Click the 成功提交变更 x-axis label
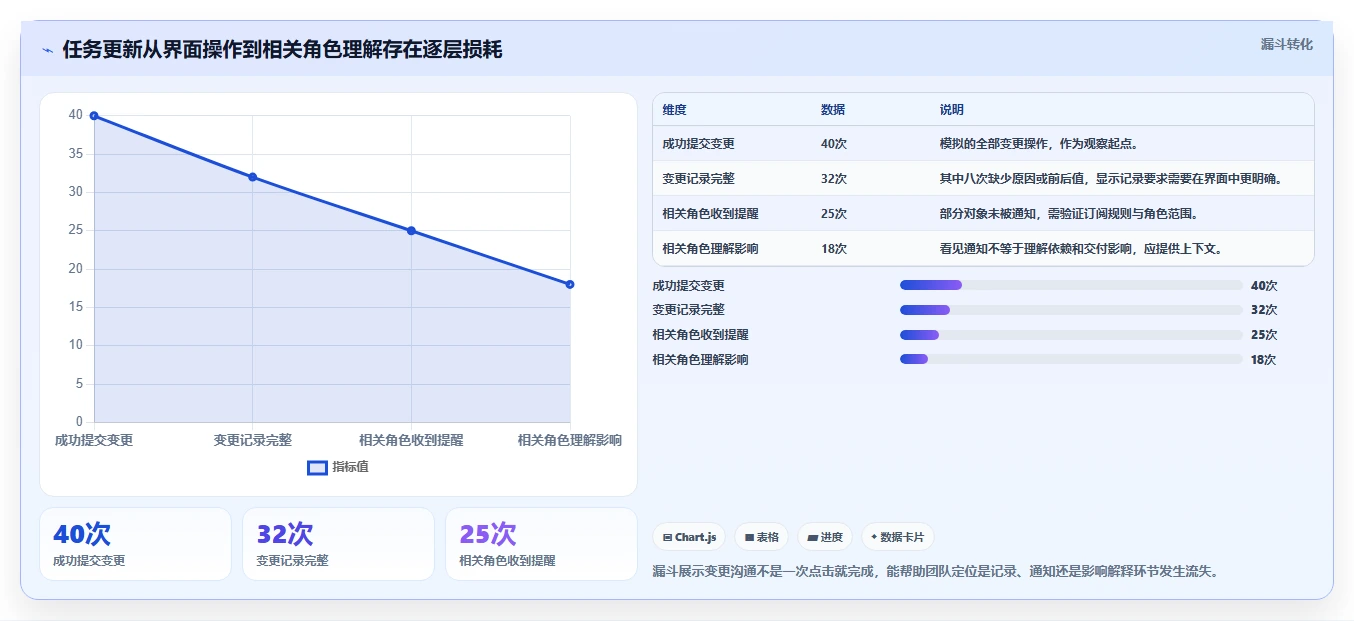 pyautogui.click(x=94, y=440)
